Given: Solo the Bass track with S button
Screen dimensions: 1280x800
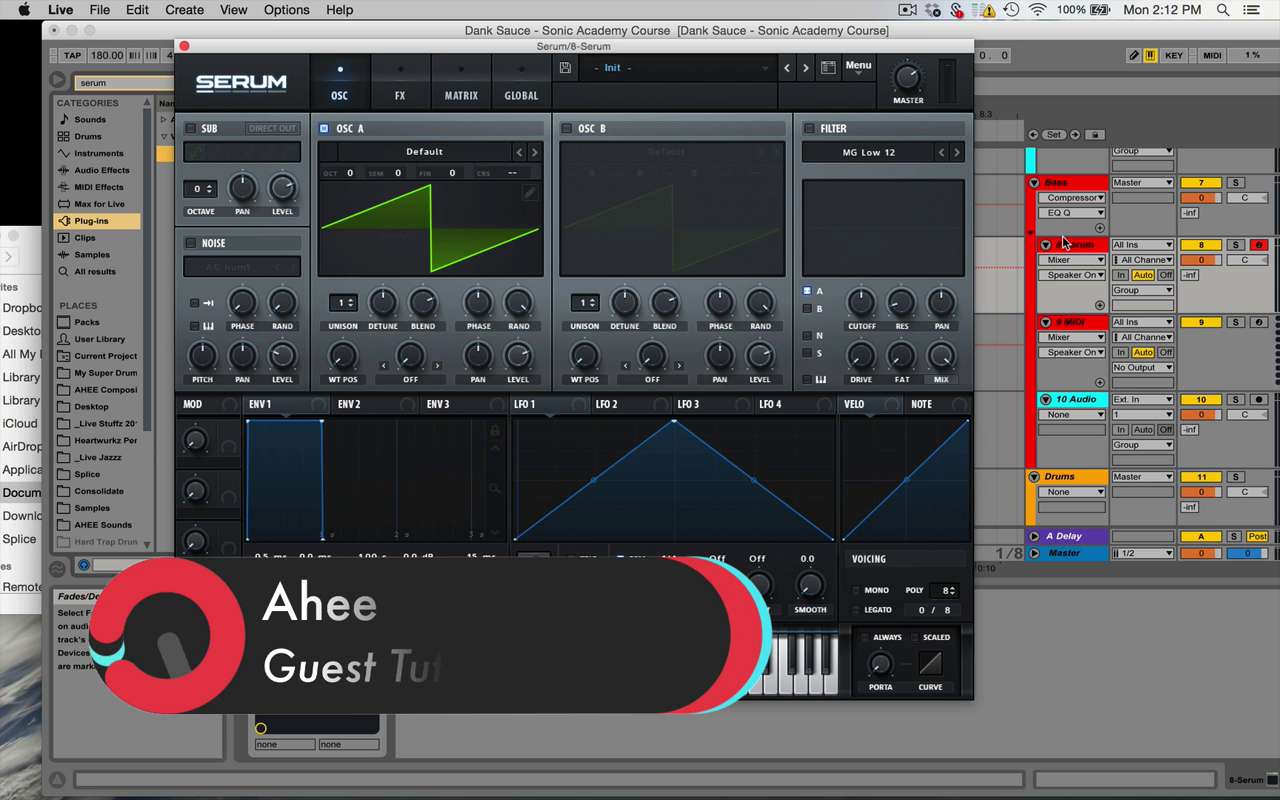Looking at the screenshot, I should (1236, 183).
